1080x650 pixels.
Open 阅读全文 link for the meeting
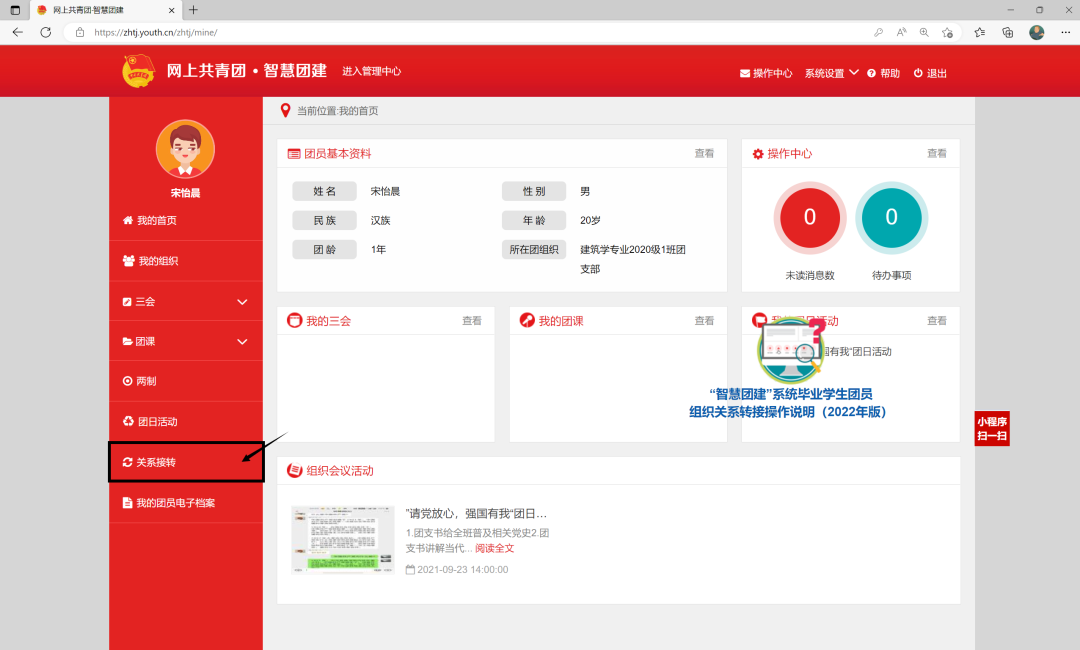[494, 548]
